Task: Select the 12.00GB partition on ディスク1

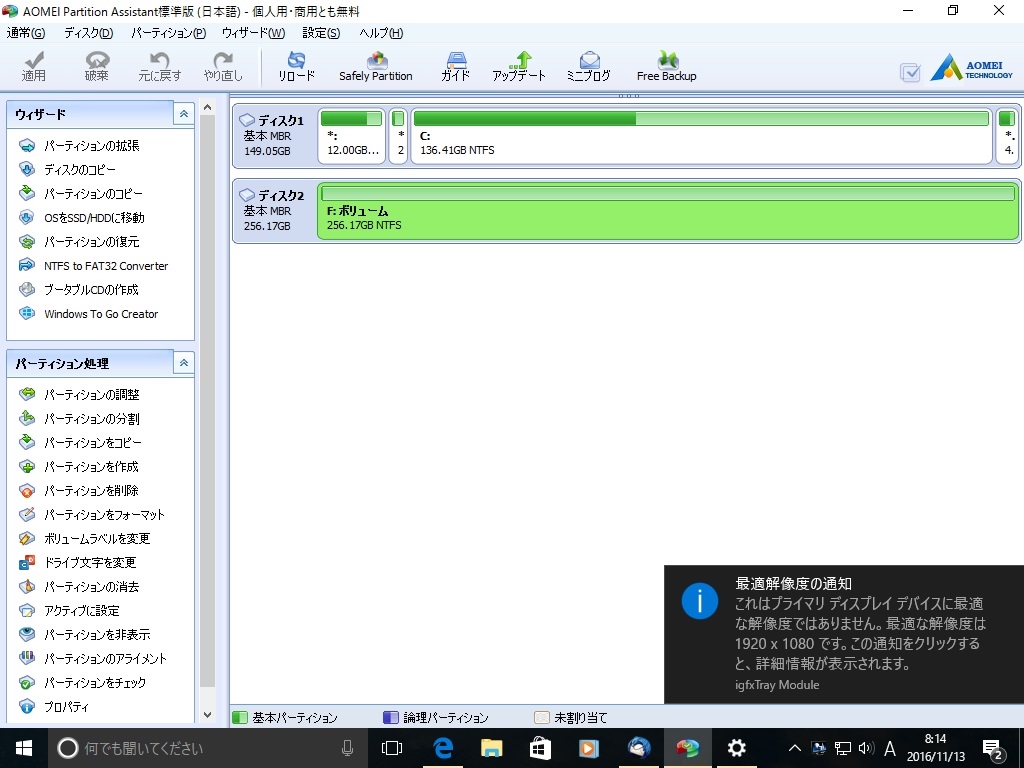Action: [x=351, y=136]
